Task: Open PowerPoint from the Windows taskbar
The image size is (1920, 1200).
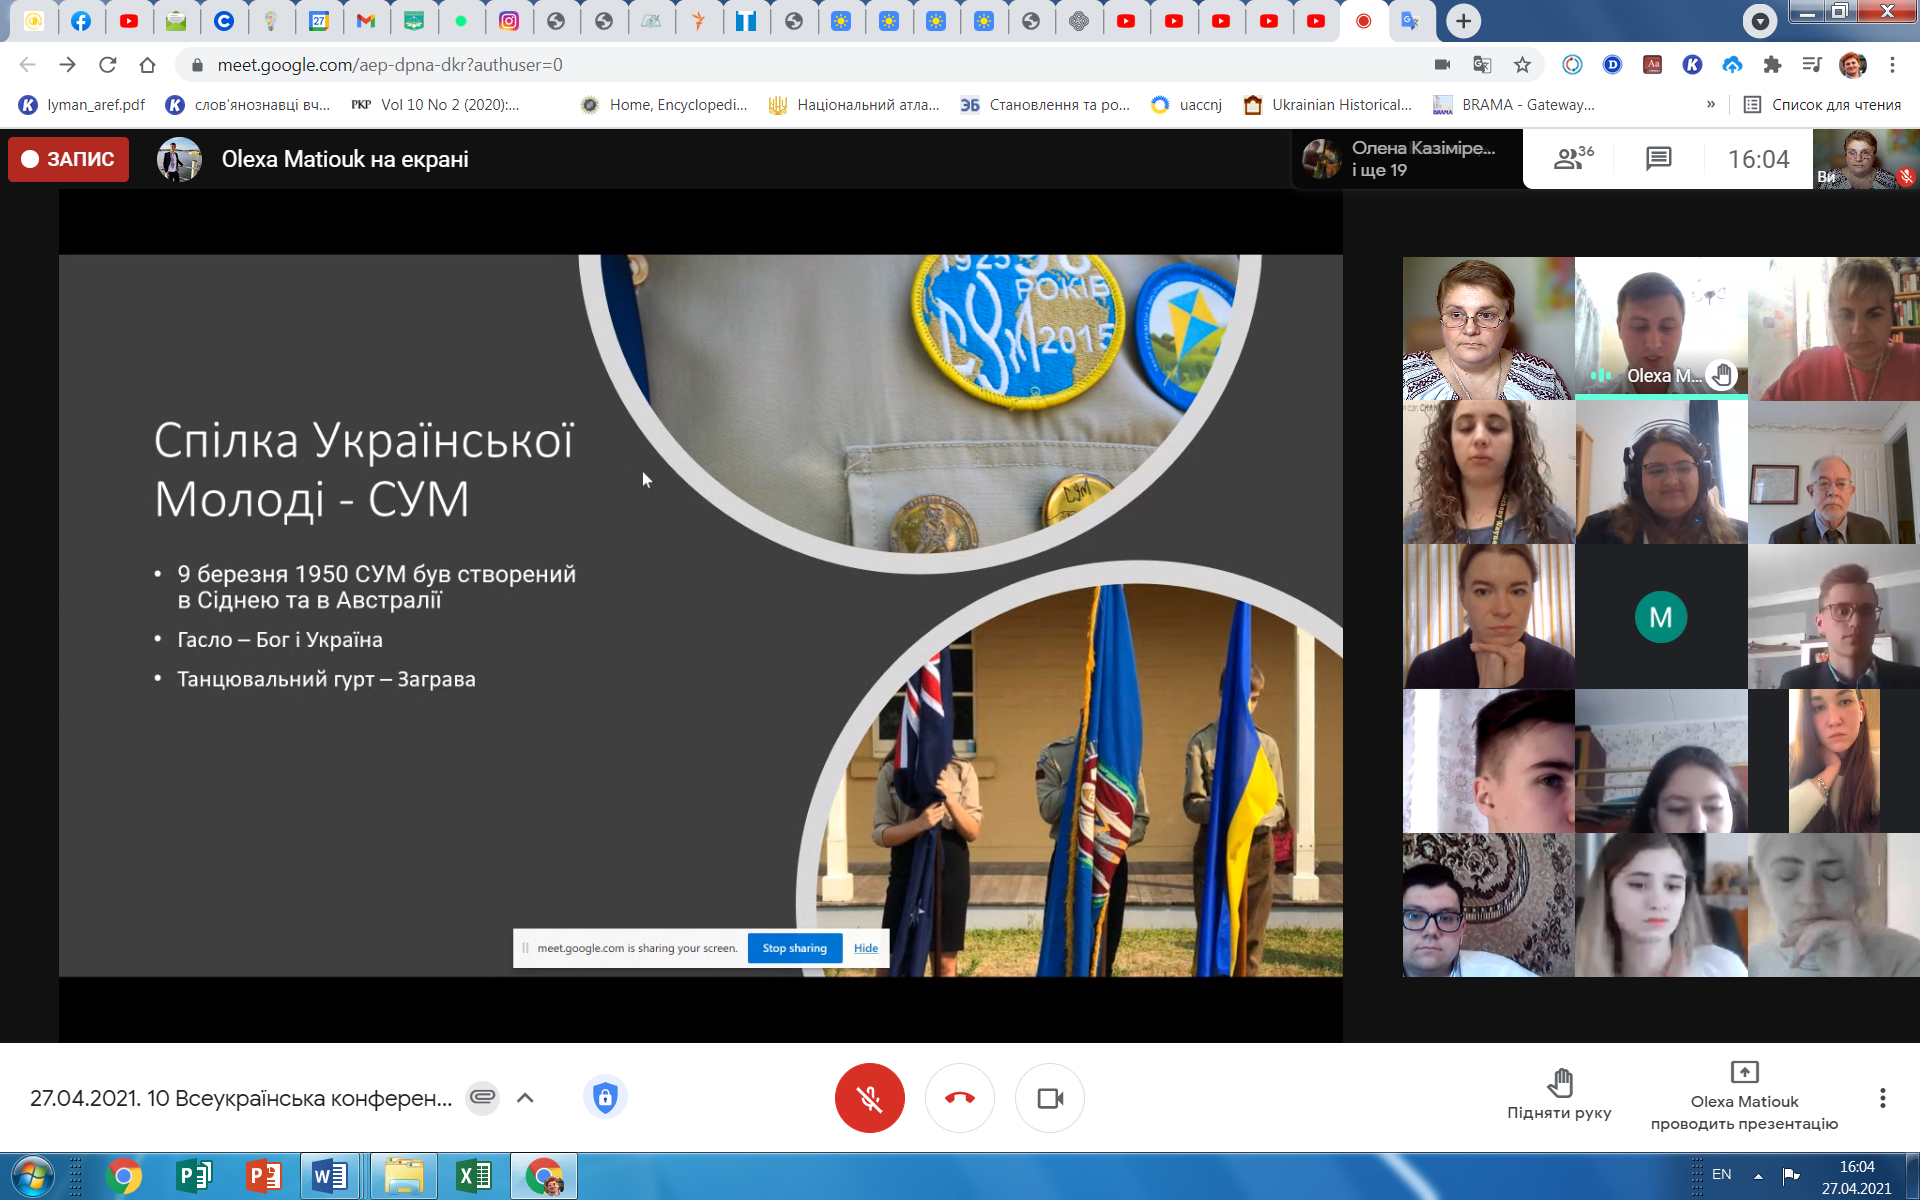Action: 263,1176
